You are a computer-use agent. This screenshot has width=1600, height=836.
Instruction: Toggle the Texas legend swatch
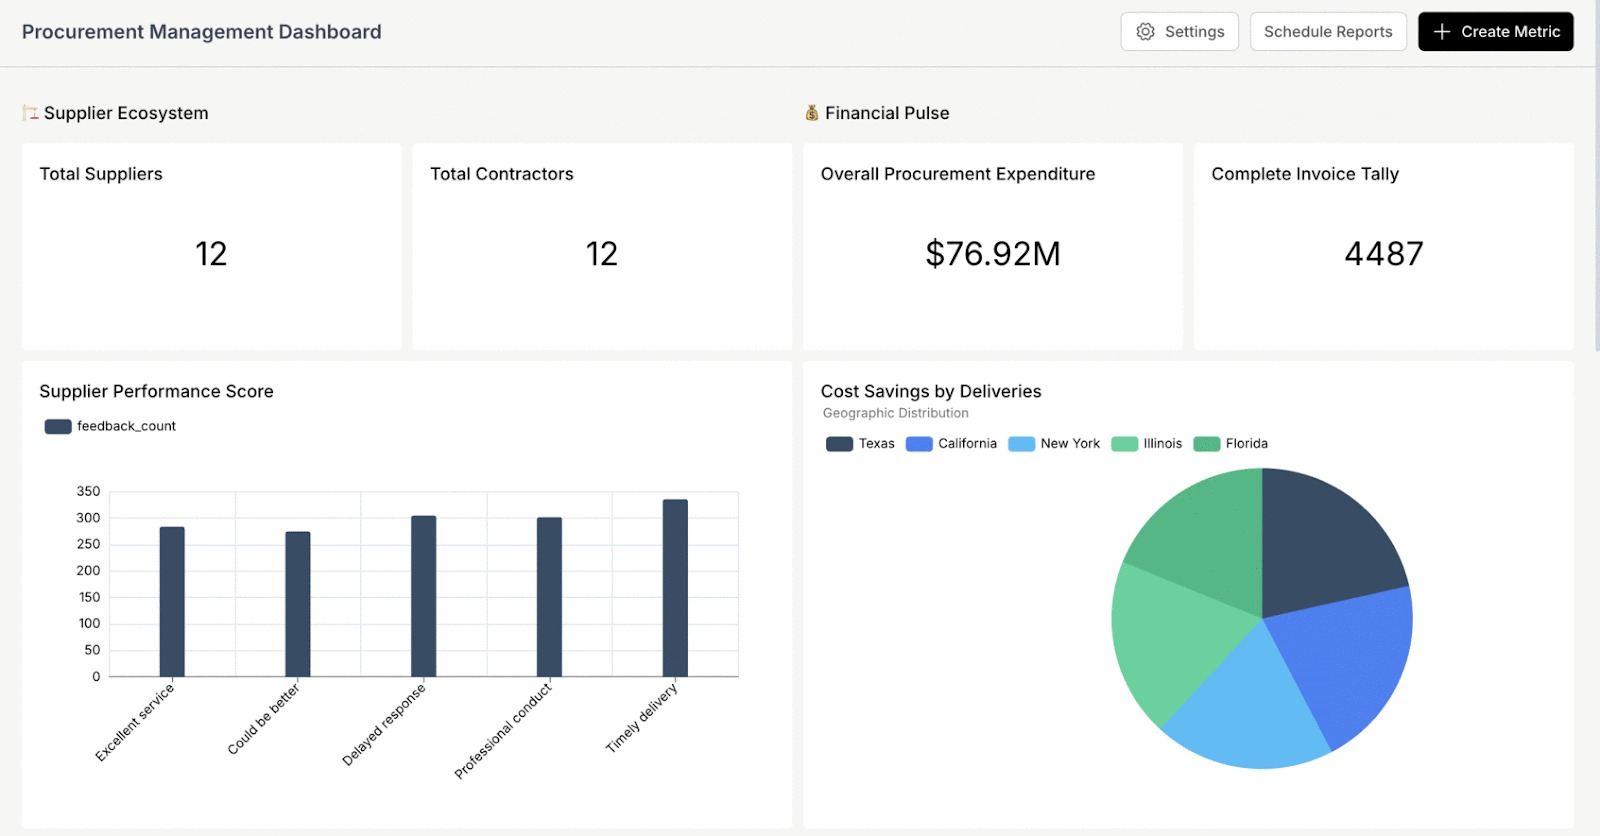click(839, 444)
